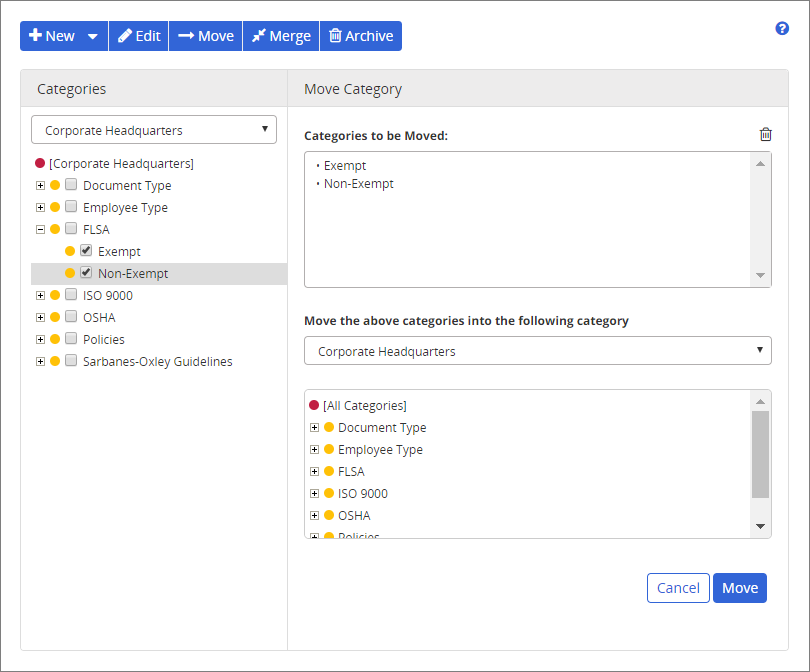
Task: Click the Merge toolbar button
Action: point(280,36)
